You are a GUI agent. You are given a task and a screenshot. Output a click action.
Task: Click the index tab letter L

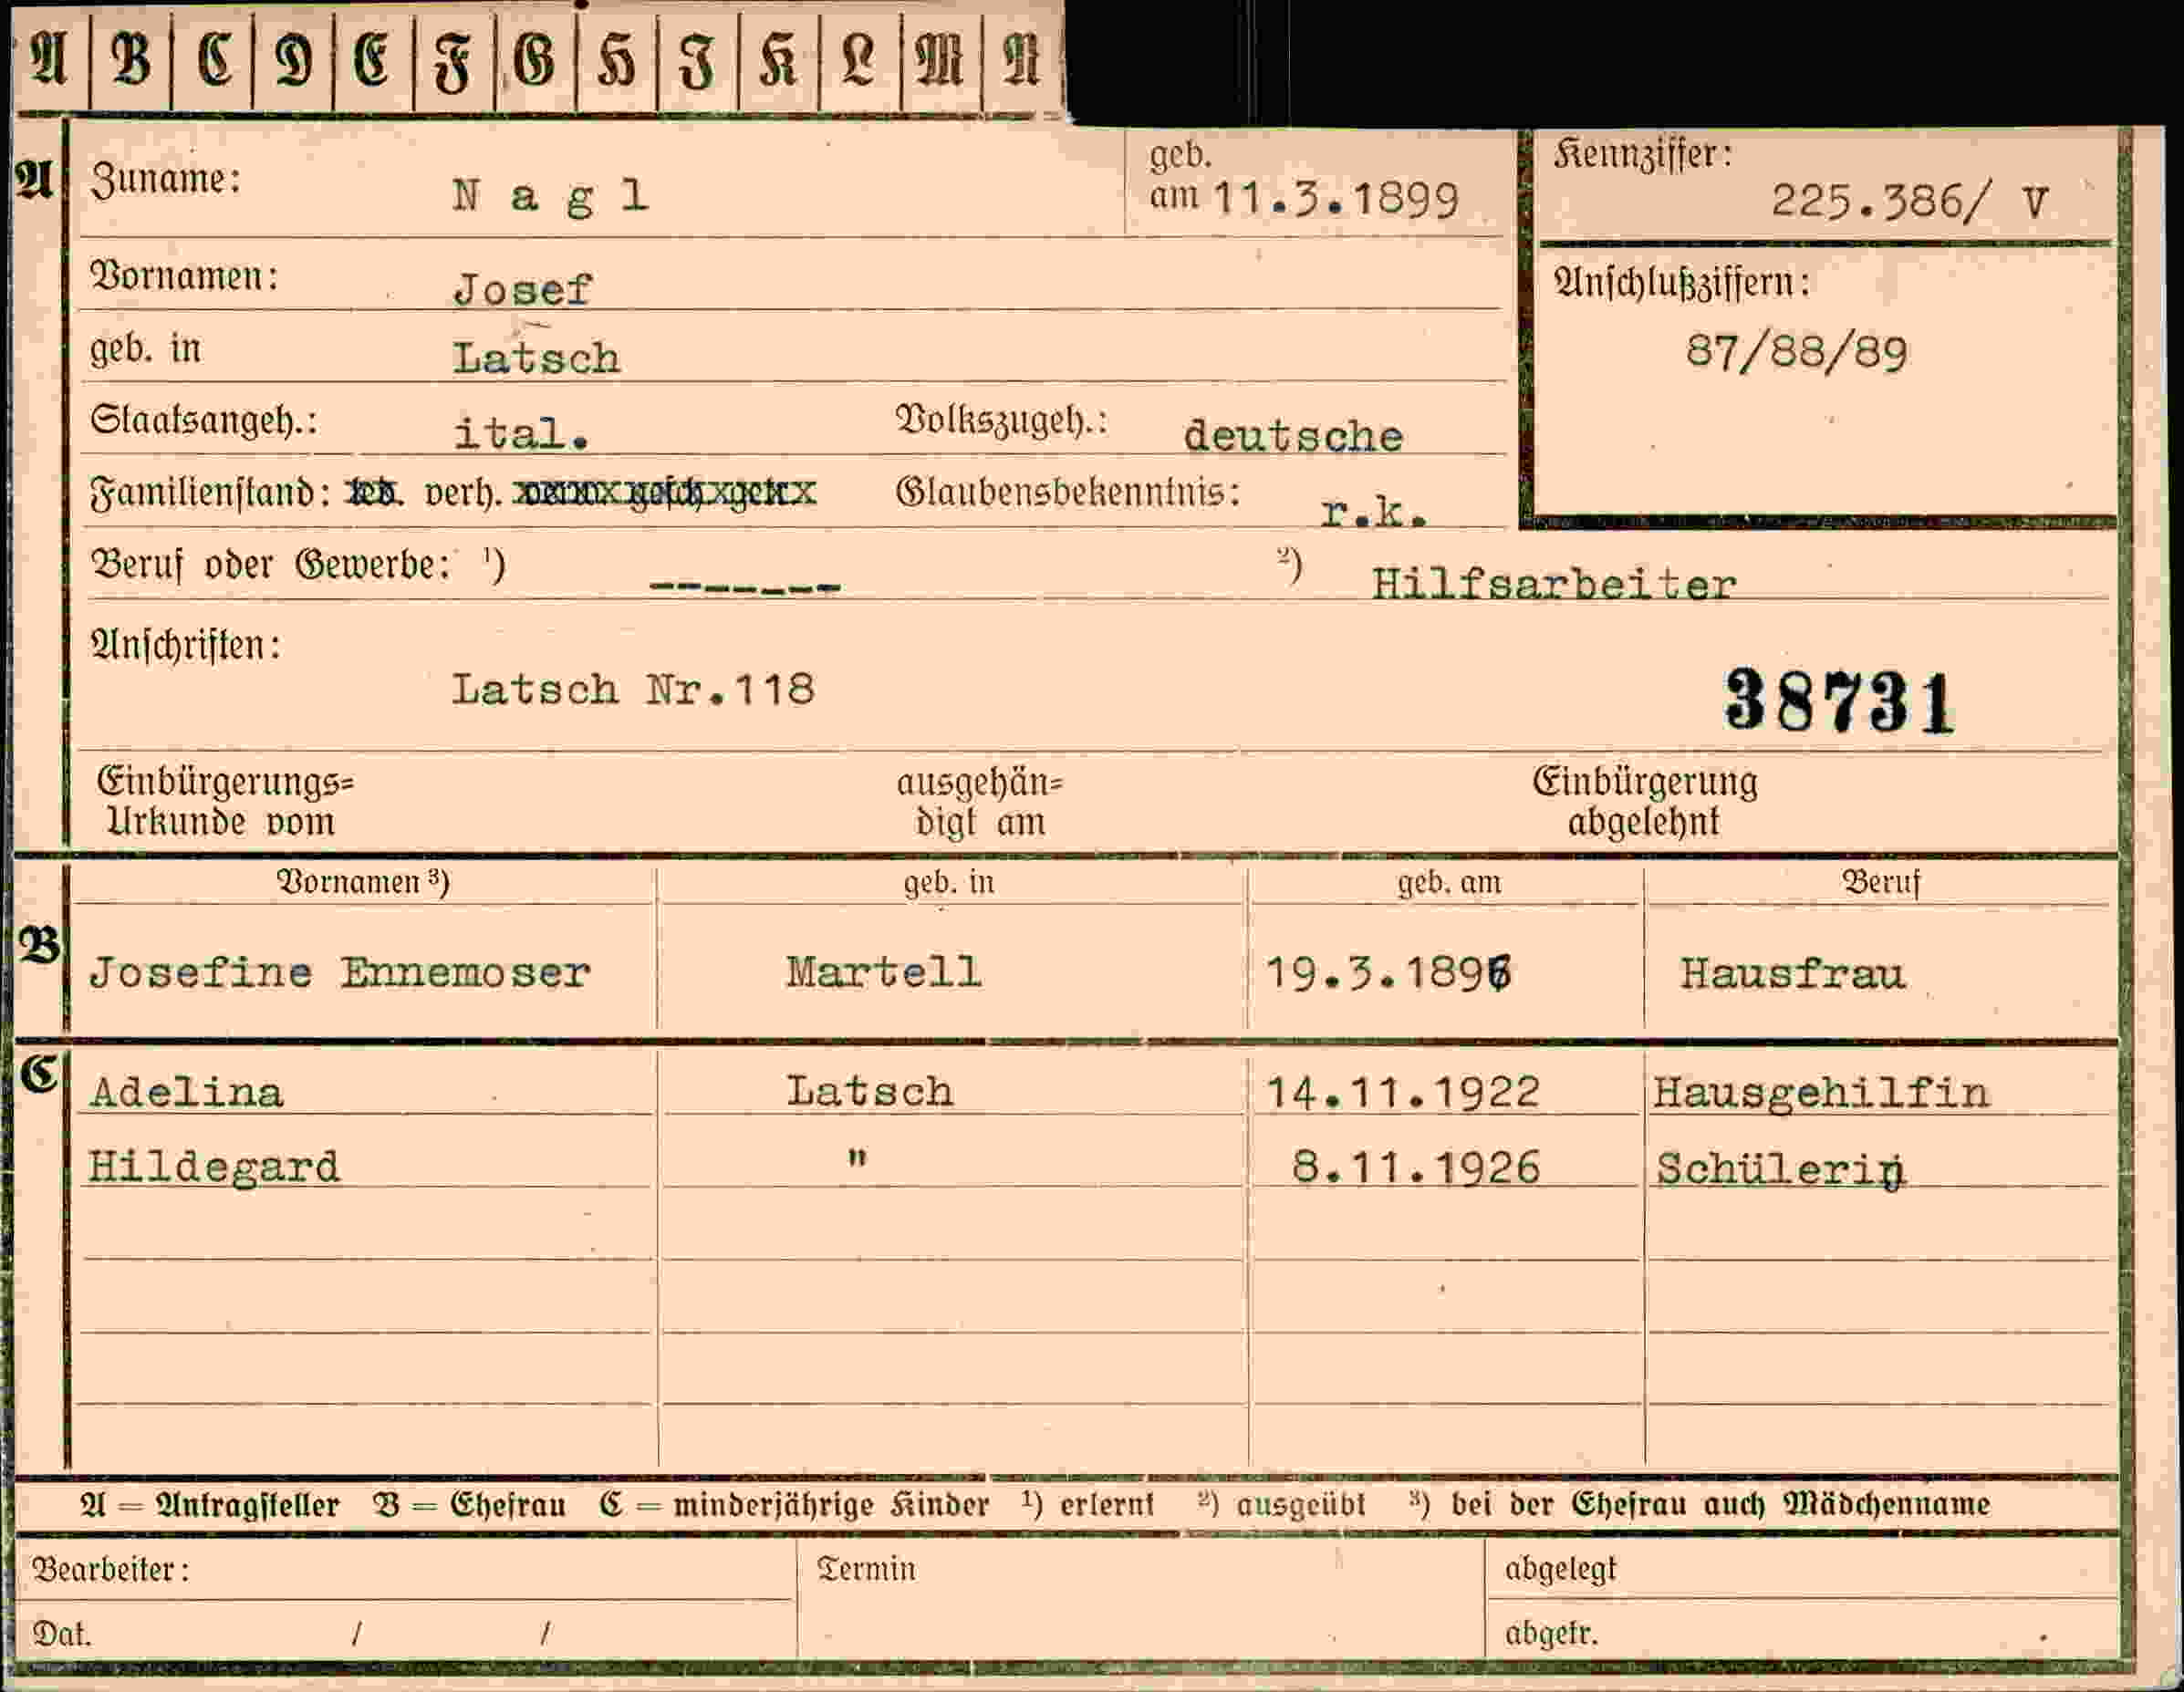(x=858, y=60)
